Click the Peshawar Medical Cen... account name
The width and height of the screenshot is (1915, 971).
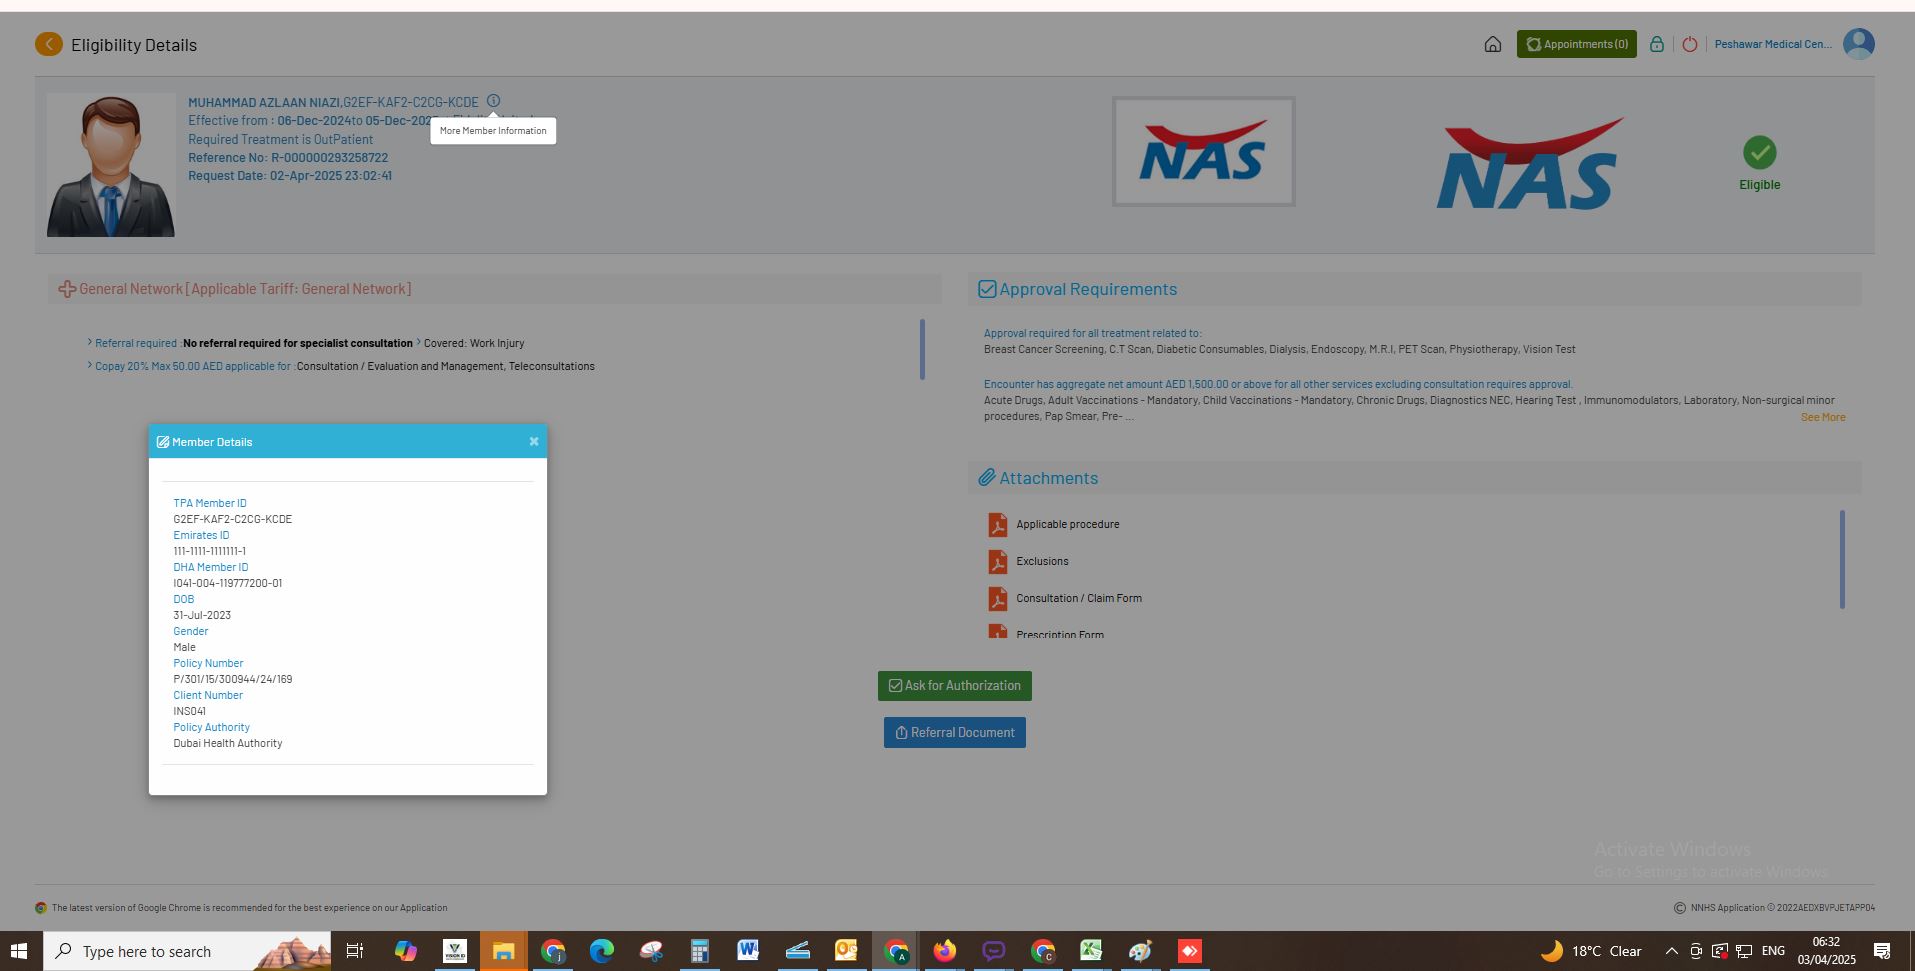click(1773, 44)
